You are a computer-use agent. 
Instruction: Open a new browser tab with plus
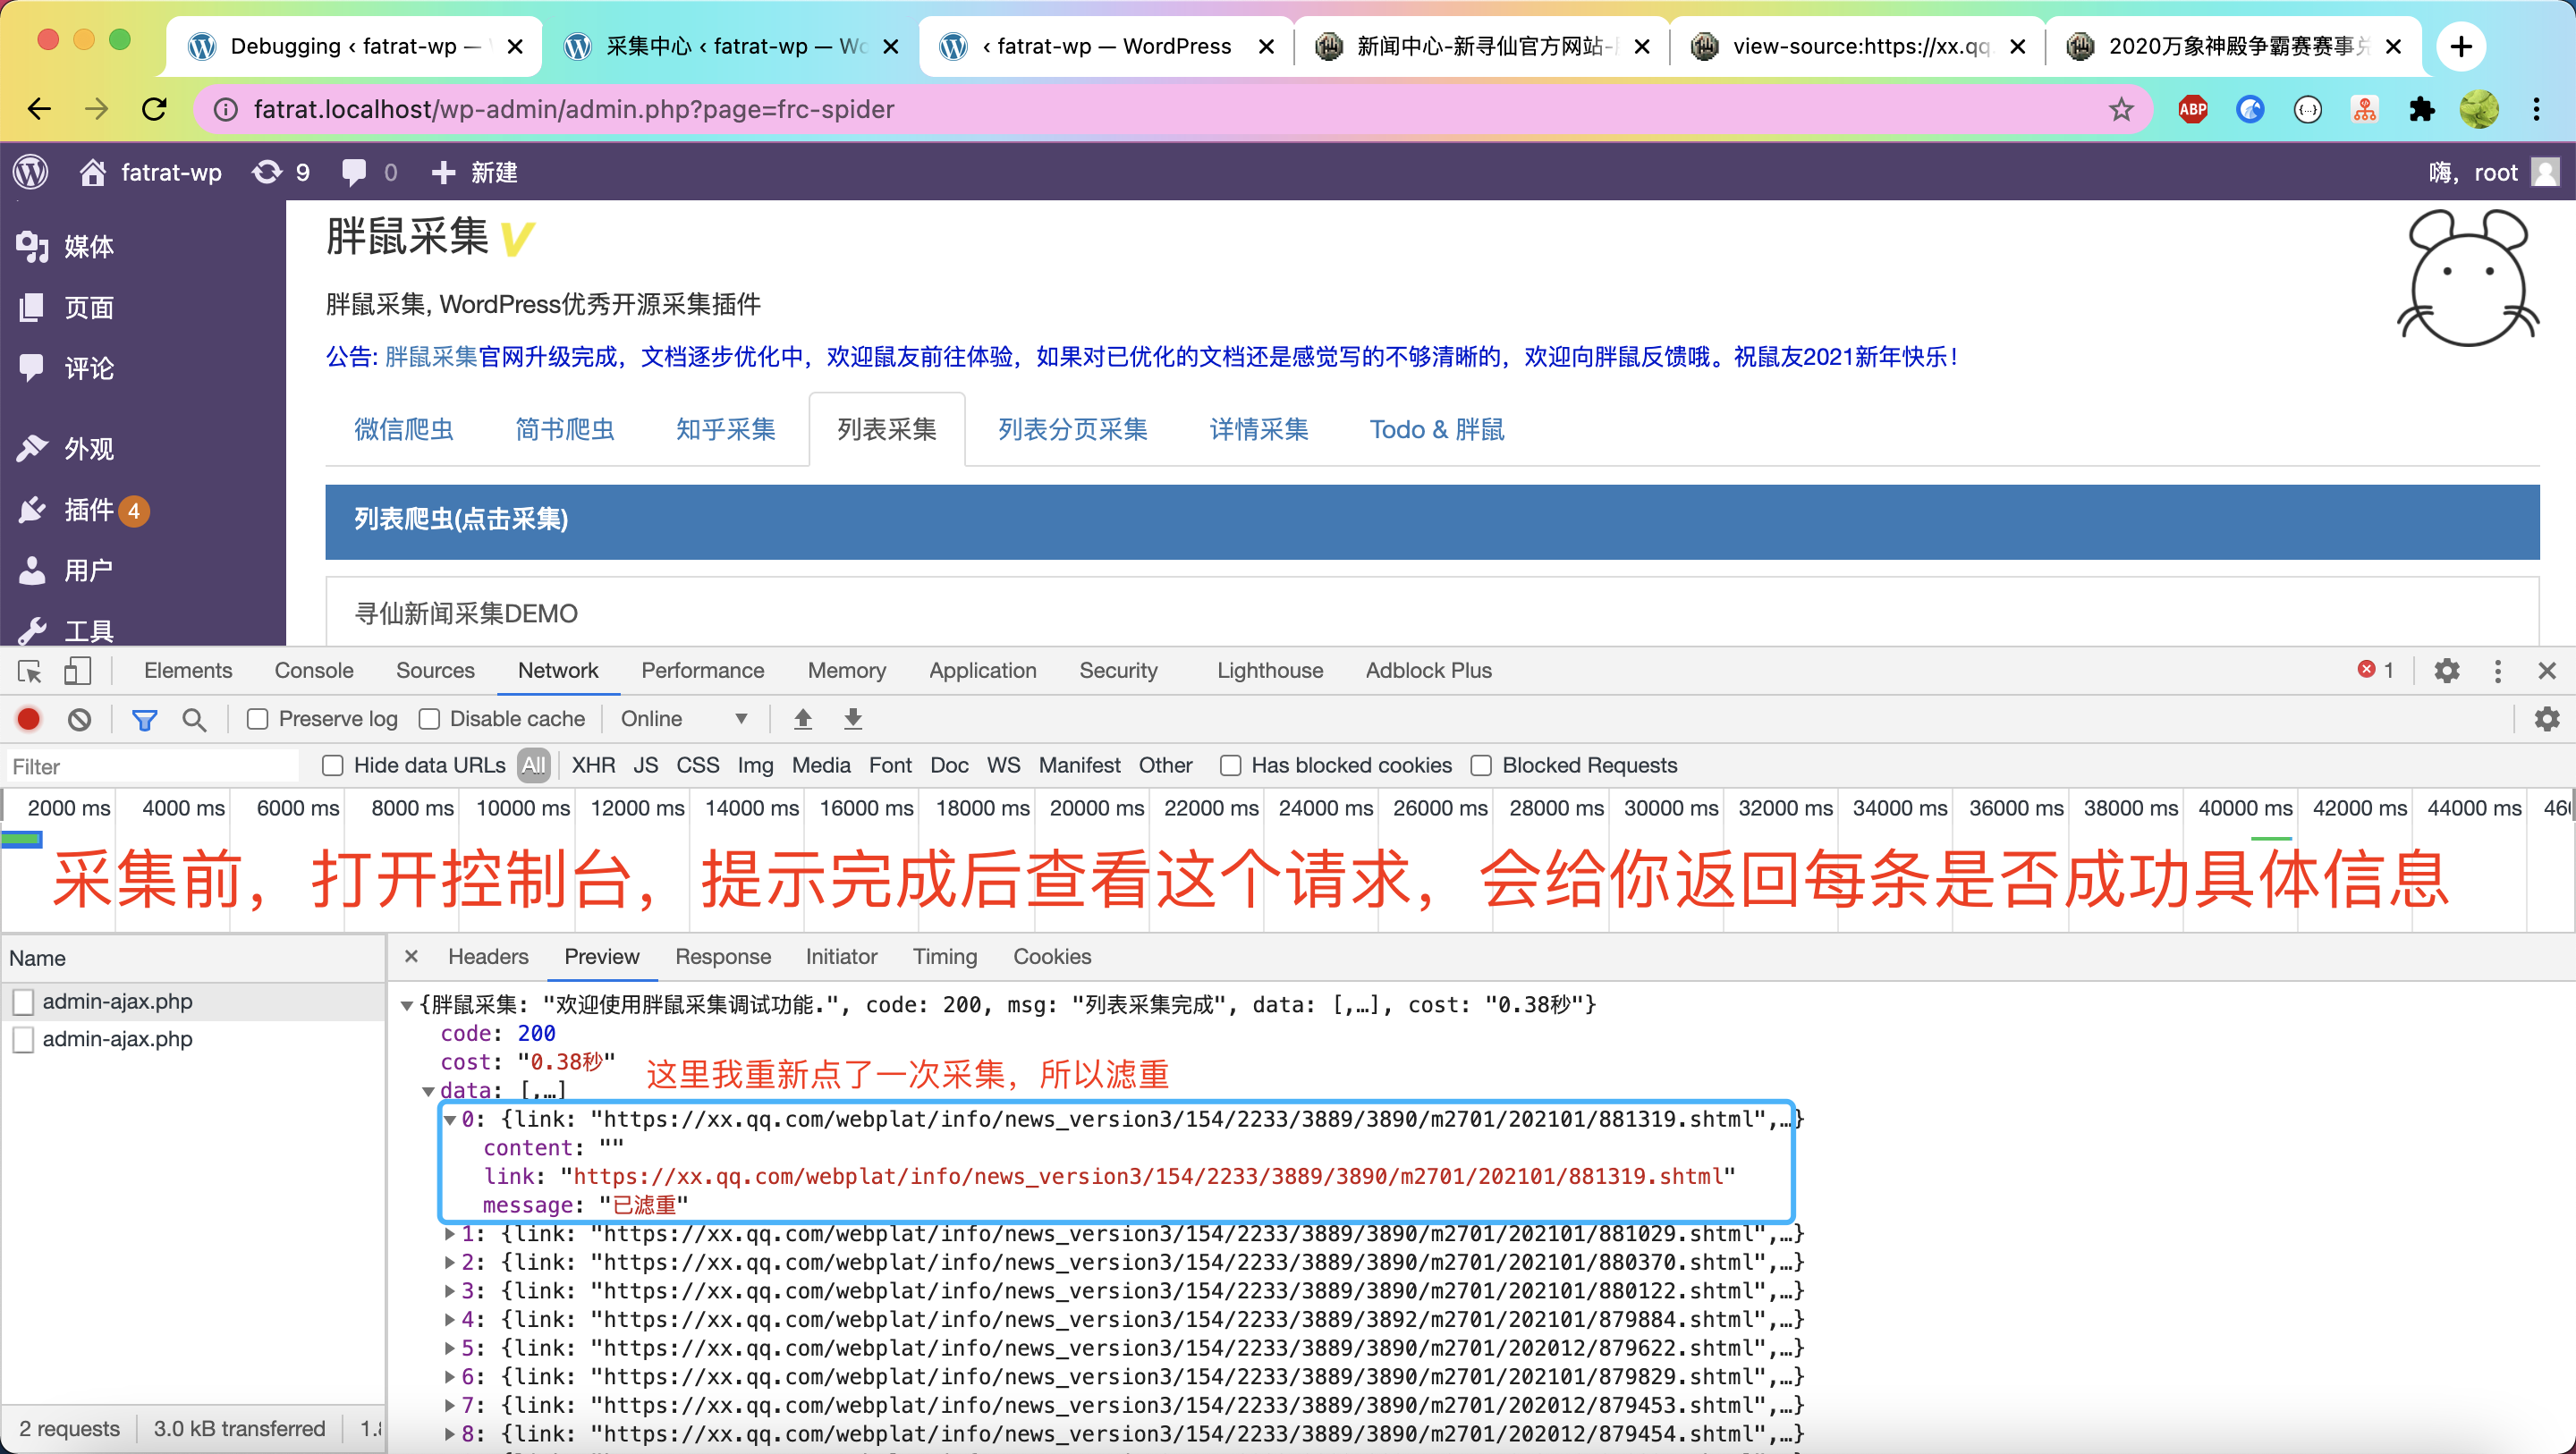2462,46
